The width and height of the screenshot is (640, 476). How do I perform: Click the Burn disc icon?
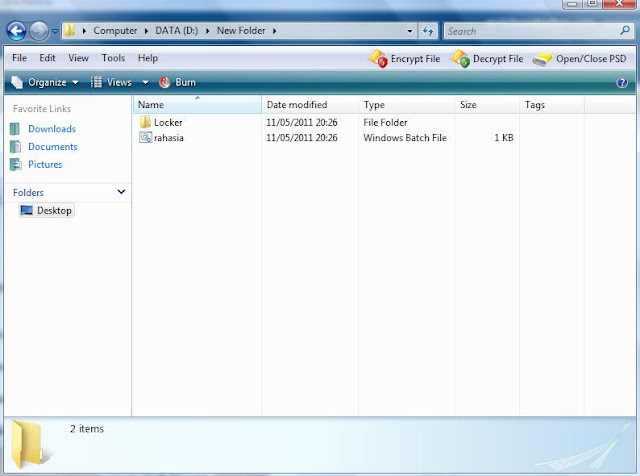164,82
